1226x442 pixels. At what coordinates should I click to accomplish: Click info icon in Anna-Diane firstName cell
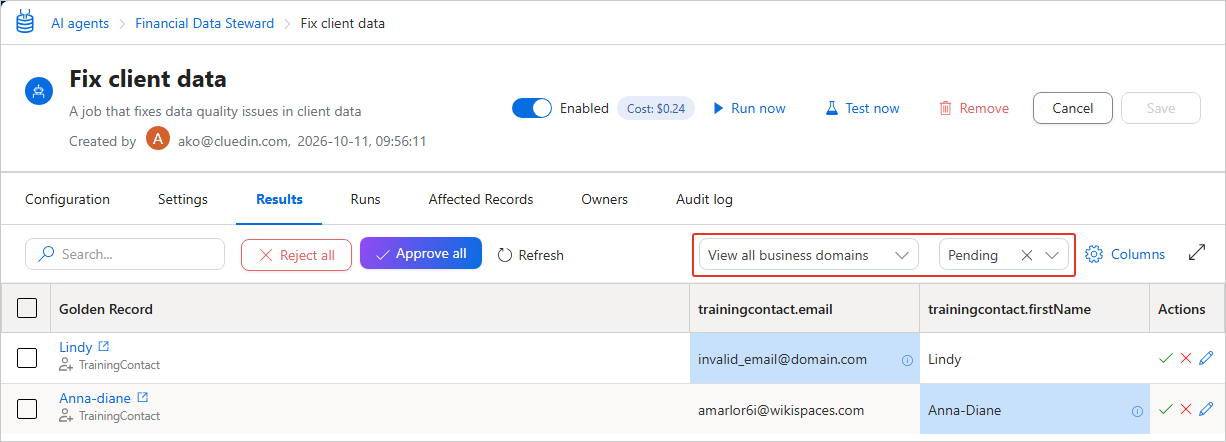(x=1137, y=411)
